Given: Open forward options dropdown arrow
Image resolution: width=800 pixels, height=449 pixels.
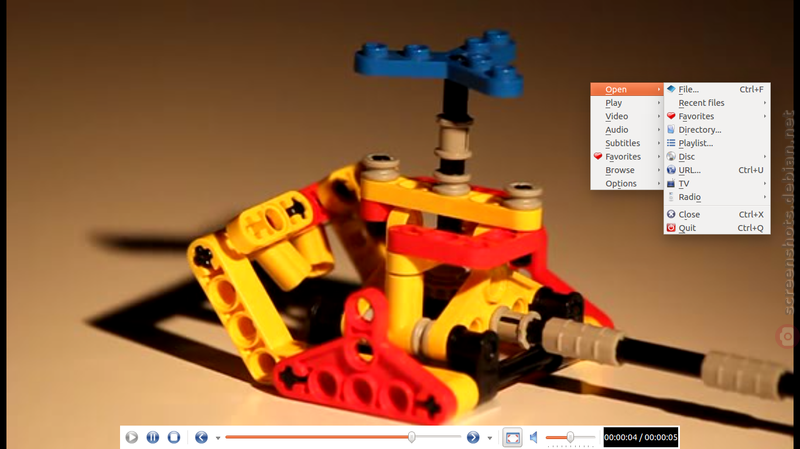Looking at the screenshot, I should (490, 438).
